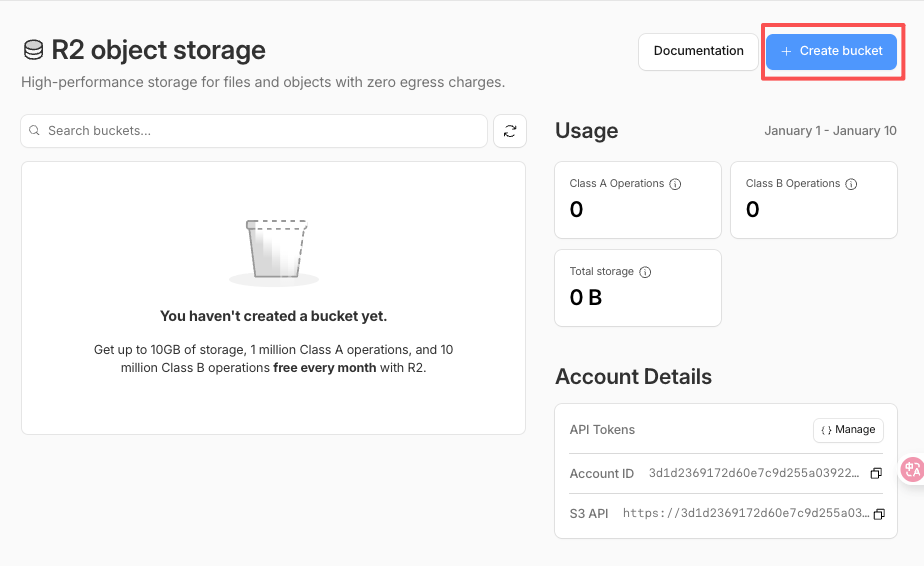This screenshot has width=924, height=566.
Task: Open the pink translate extension icon
Action: tap(912, 470)
